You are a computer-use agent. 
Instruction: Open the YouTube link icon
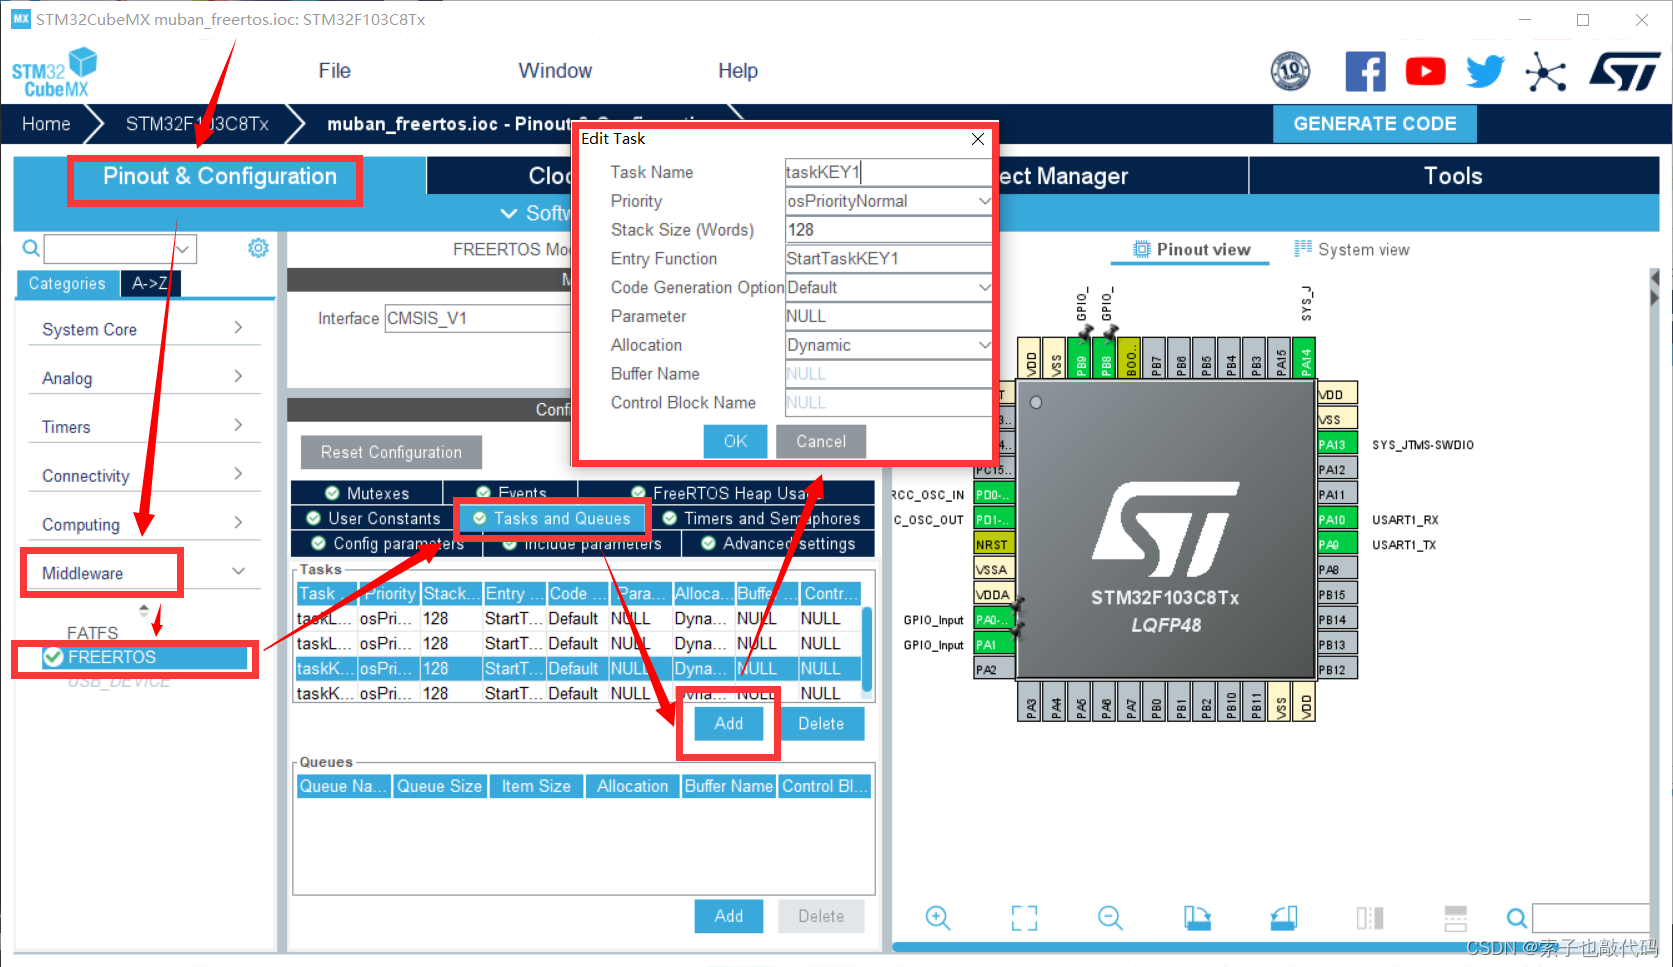pyautogui.click(x=1425, y=71)
